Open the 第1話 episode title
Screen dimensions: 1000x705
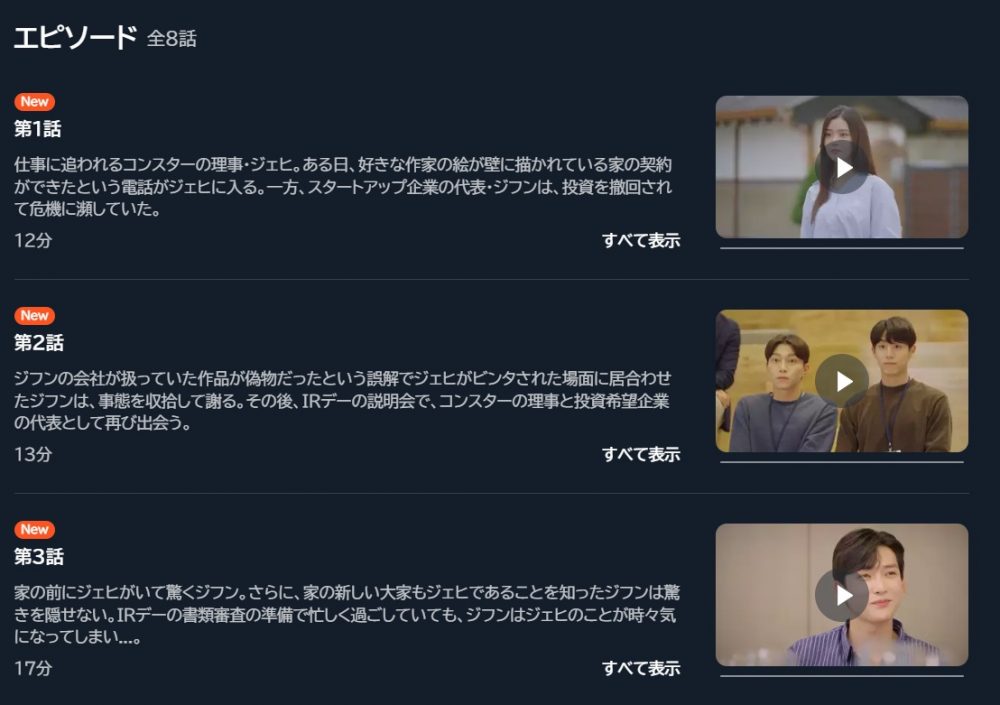(38, 129)
